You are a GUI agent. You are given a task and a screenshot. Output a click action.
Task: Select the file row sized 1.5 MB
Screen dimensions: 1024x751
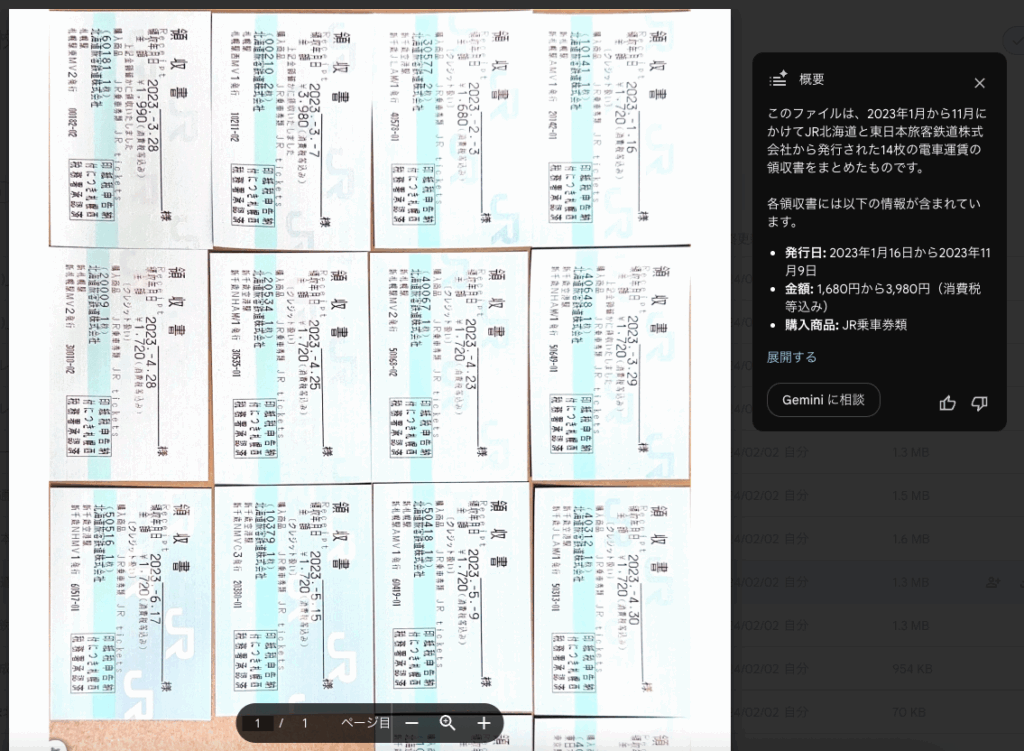pos(910,496)
